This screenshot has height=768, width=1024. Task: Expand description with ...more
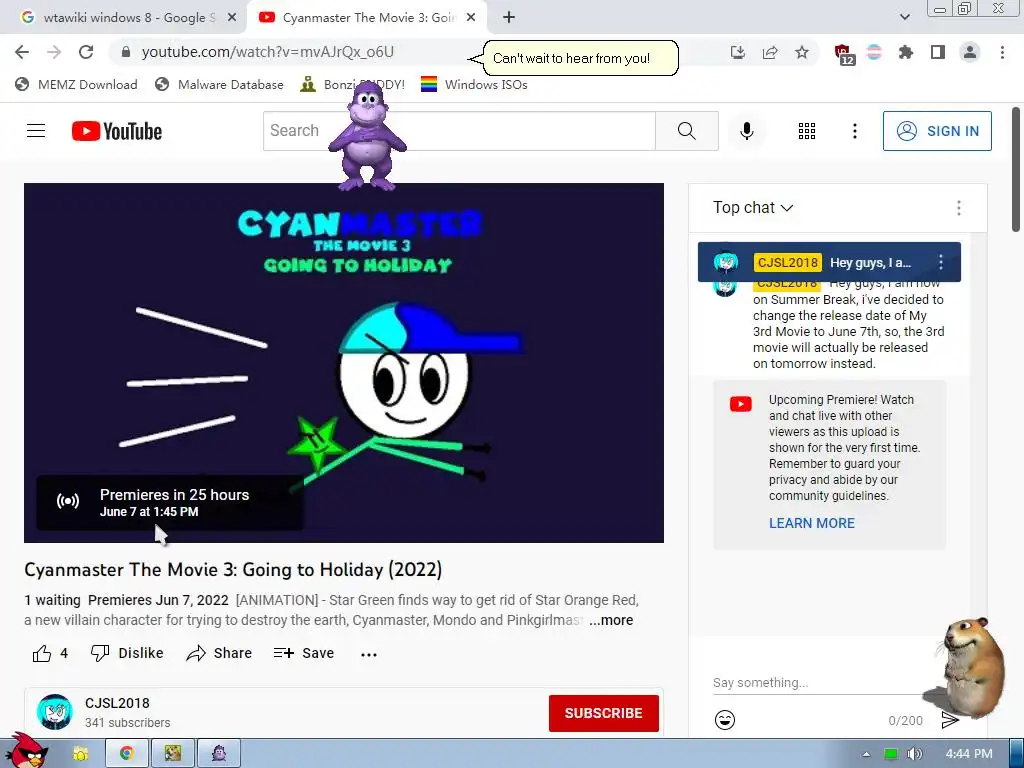(611, 620)
